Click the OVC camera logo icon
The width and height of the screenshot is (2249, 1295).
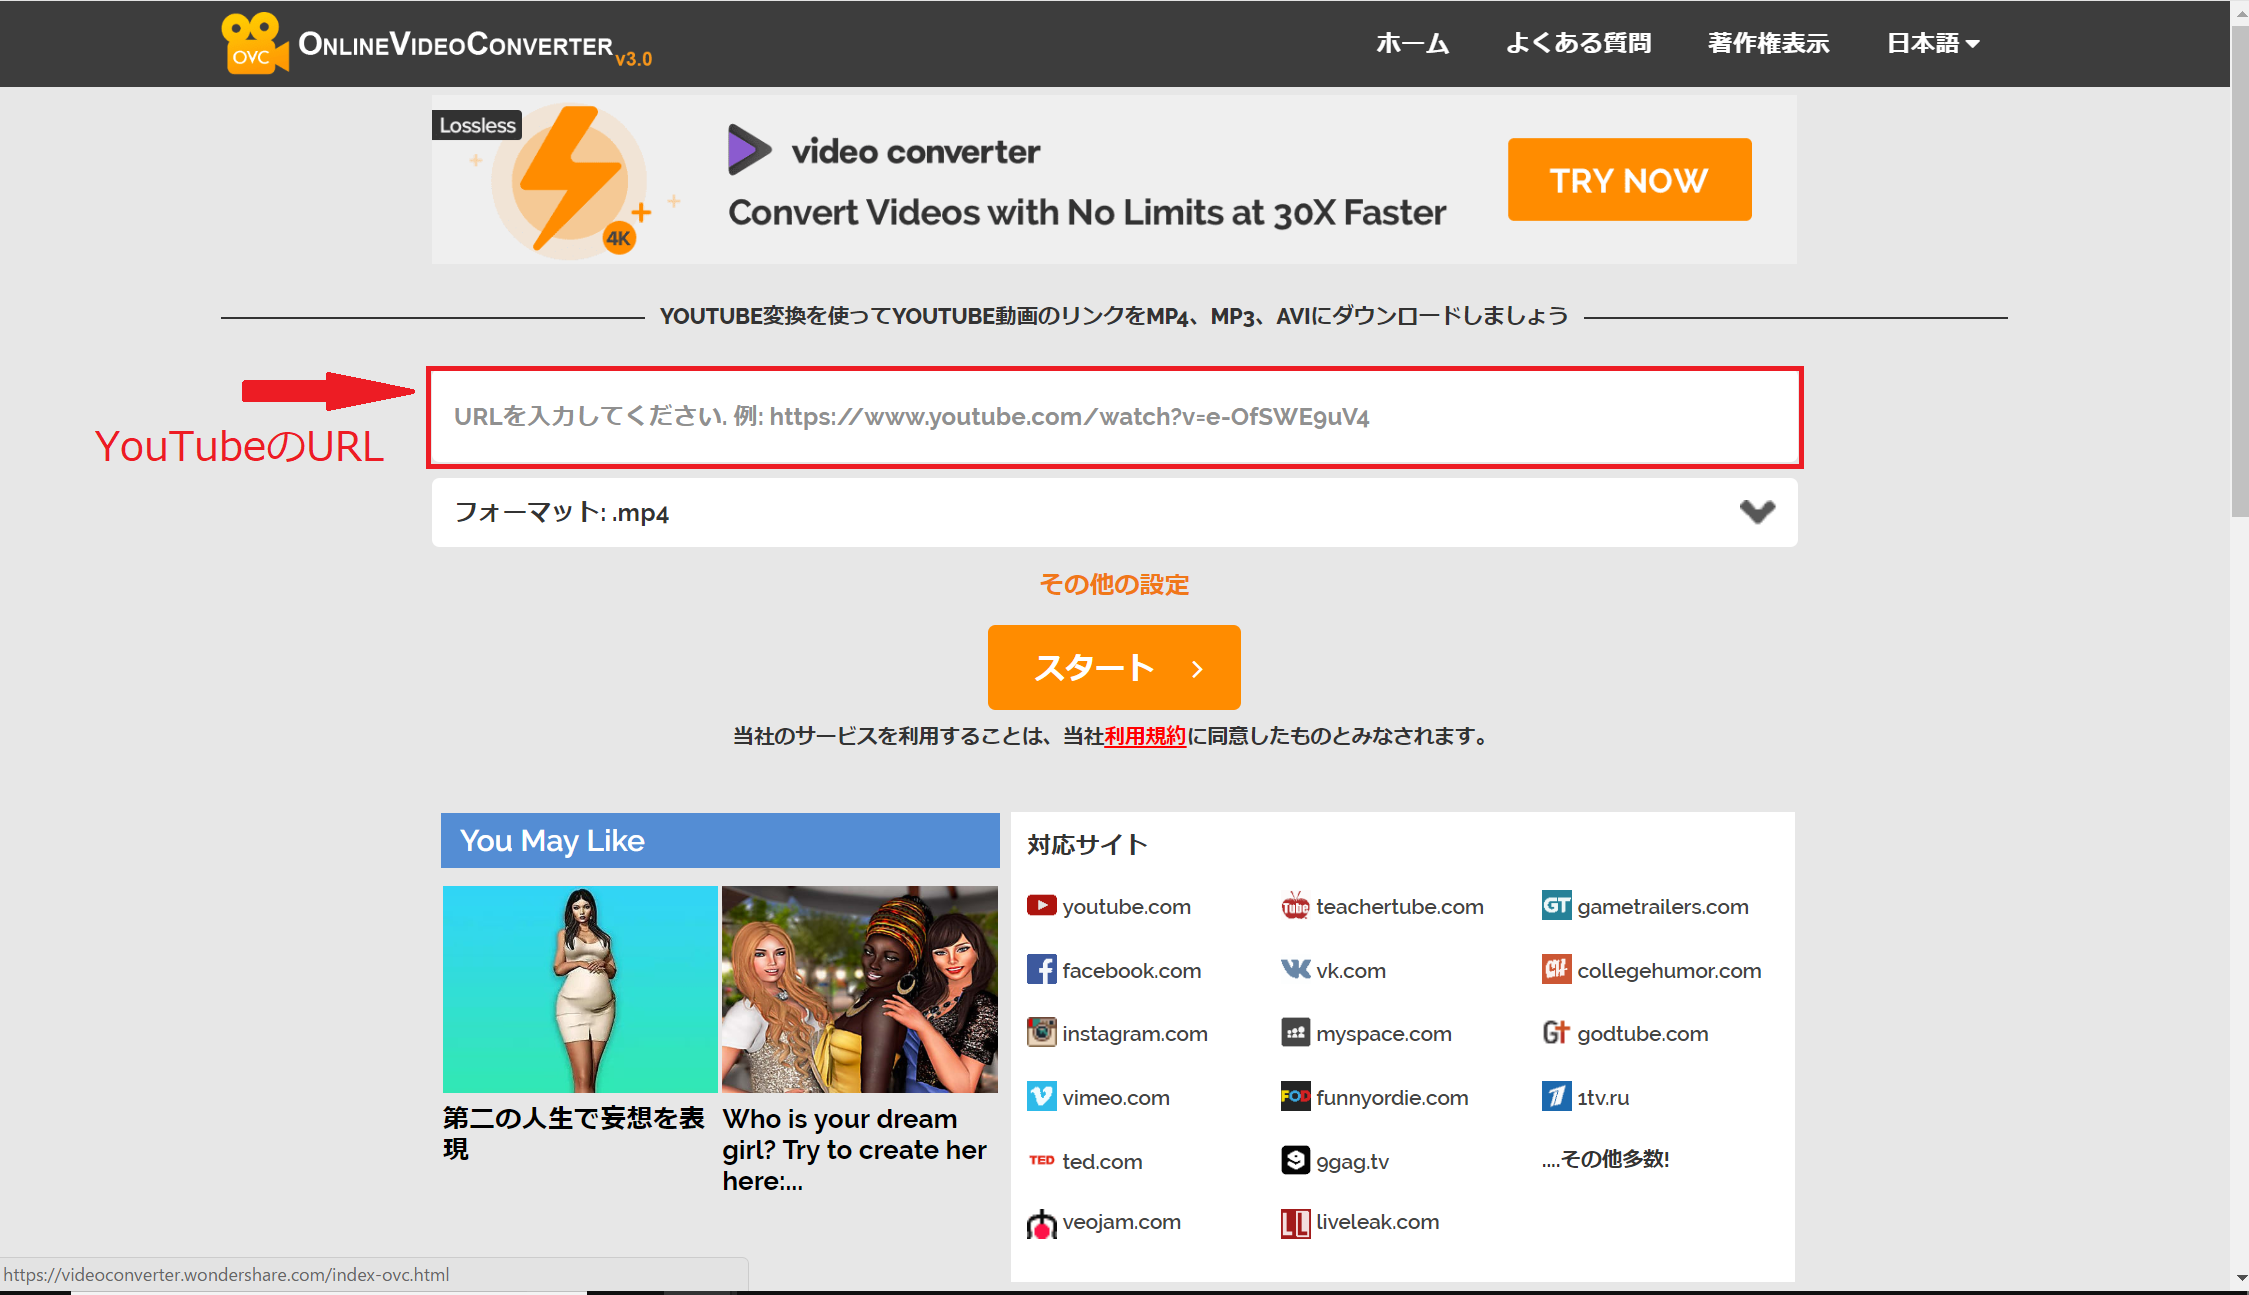click(254, 43)
